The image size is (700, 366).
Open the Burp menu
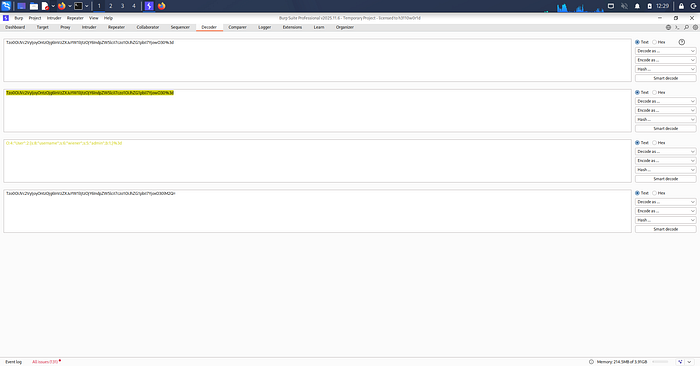tap(19, 18)
